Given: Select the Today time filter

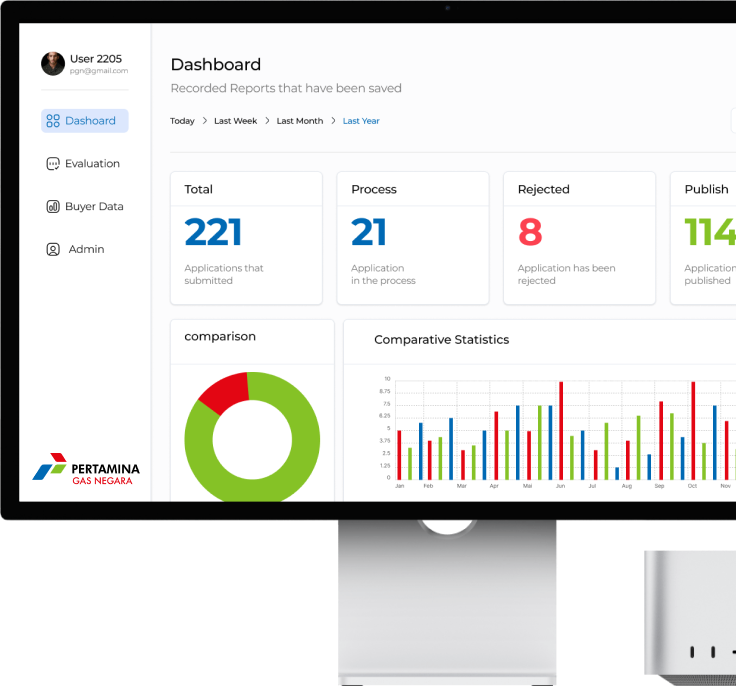Looking at the screenshot, I should point(182,121).
